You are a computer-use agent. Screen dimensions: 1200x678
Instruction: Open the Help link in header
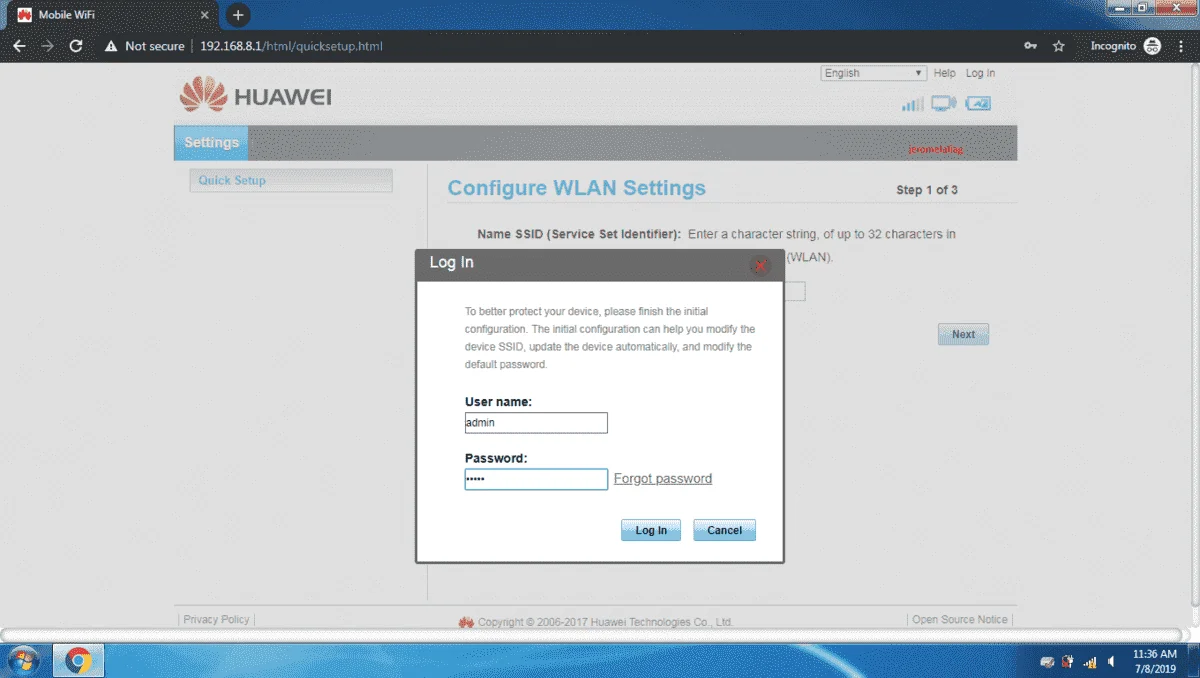(x=945, y=73)
